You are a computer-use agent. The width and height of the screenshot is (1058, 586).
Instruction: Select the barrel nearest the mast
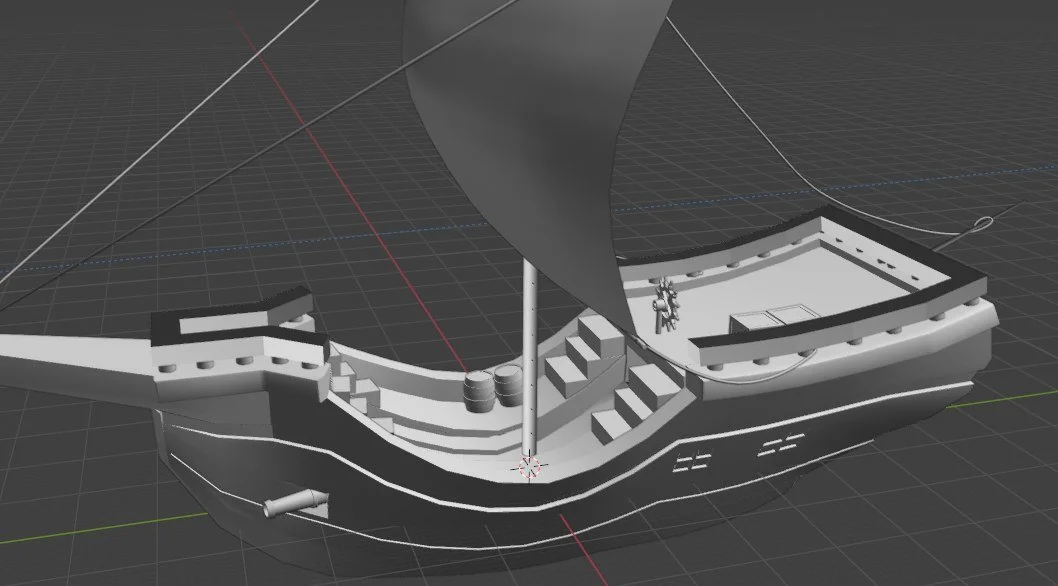click(x=508, y=385)
